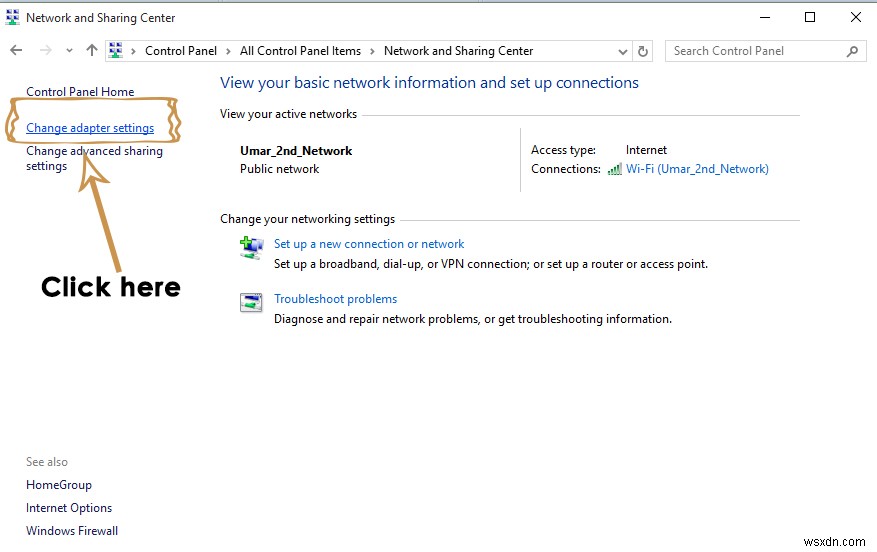
Task: Click the title bar Network icon
Action: (x=12, y=18)
